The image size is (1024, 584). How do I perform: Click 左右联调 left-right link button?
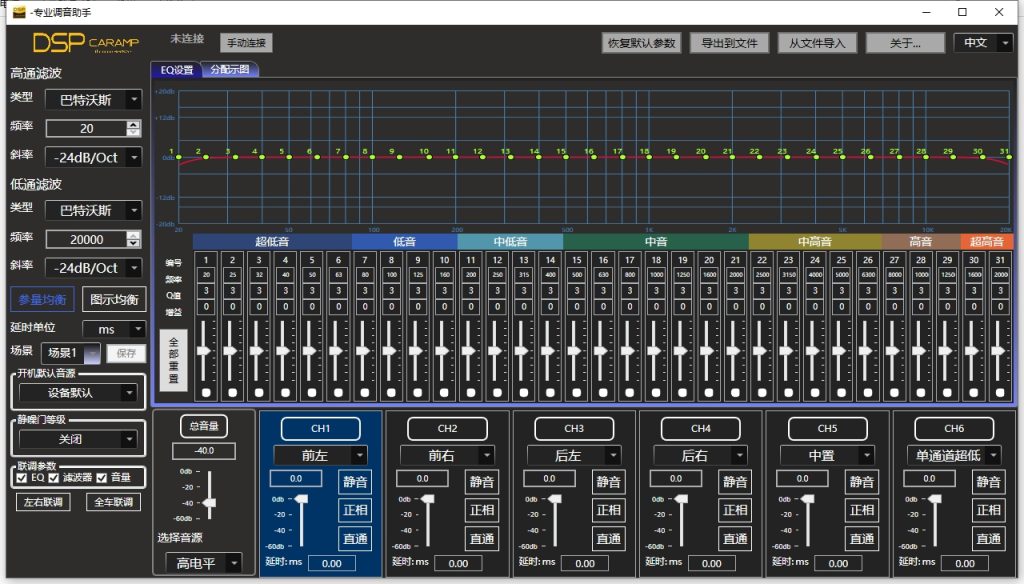tap(43, 502)
